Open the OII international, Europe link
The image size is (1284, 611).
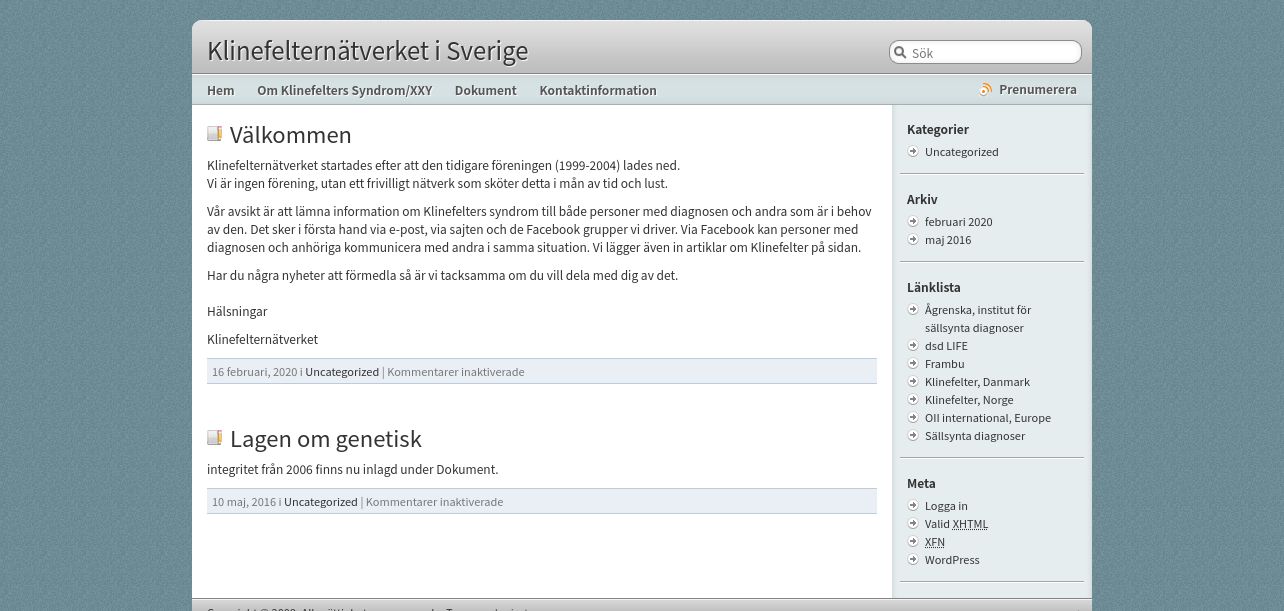tap(988, 418)
